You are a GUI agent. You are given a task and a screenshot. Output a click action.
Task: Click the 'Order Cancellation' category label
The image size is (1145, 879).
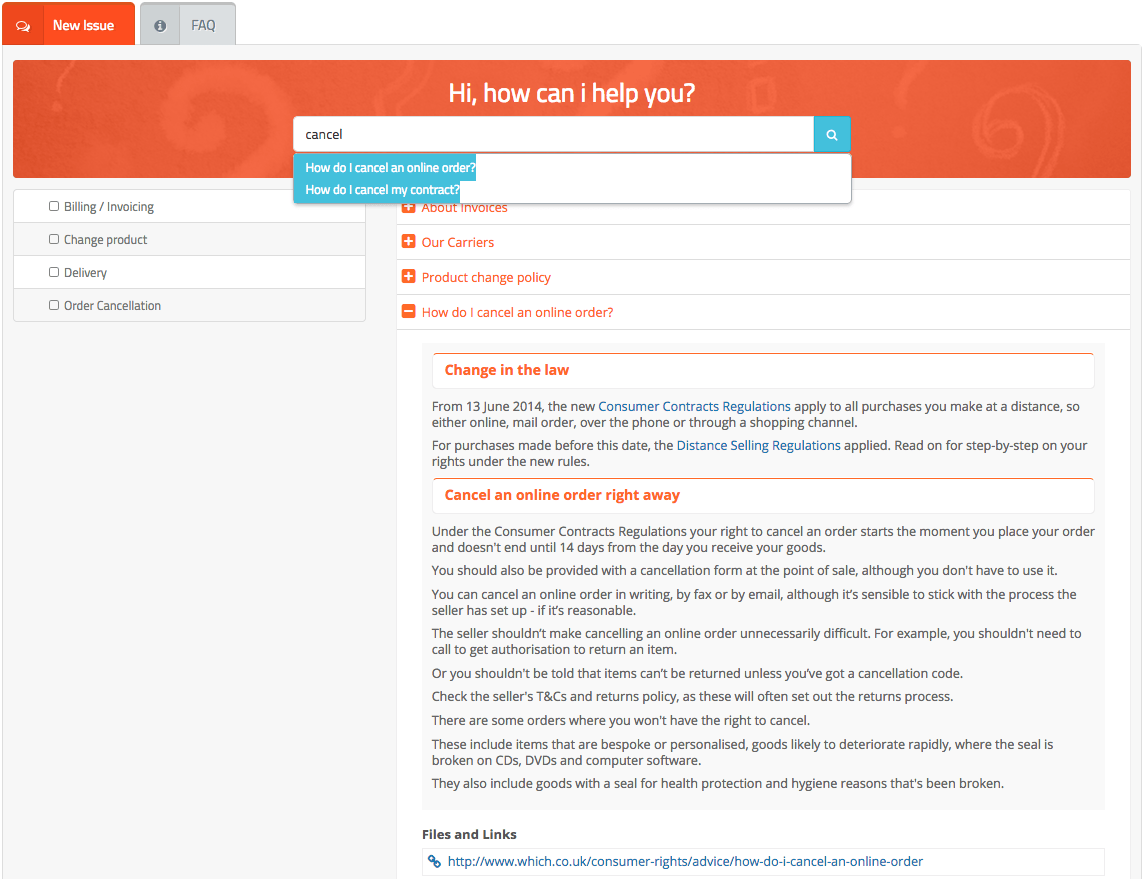112,305
